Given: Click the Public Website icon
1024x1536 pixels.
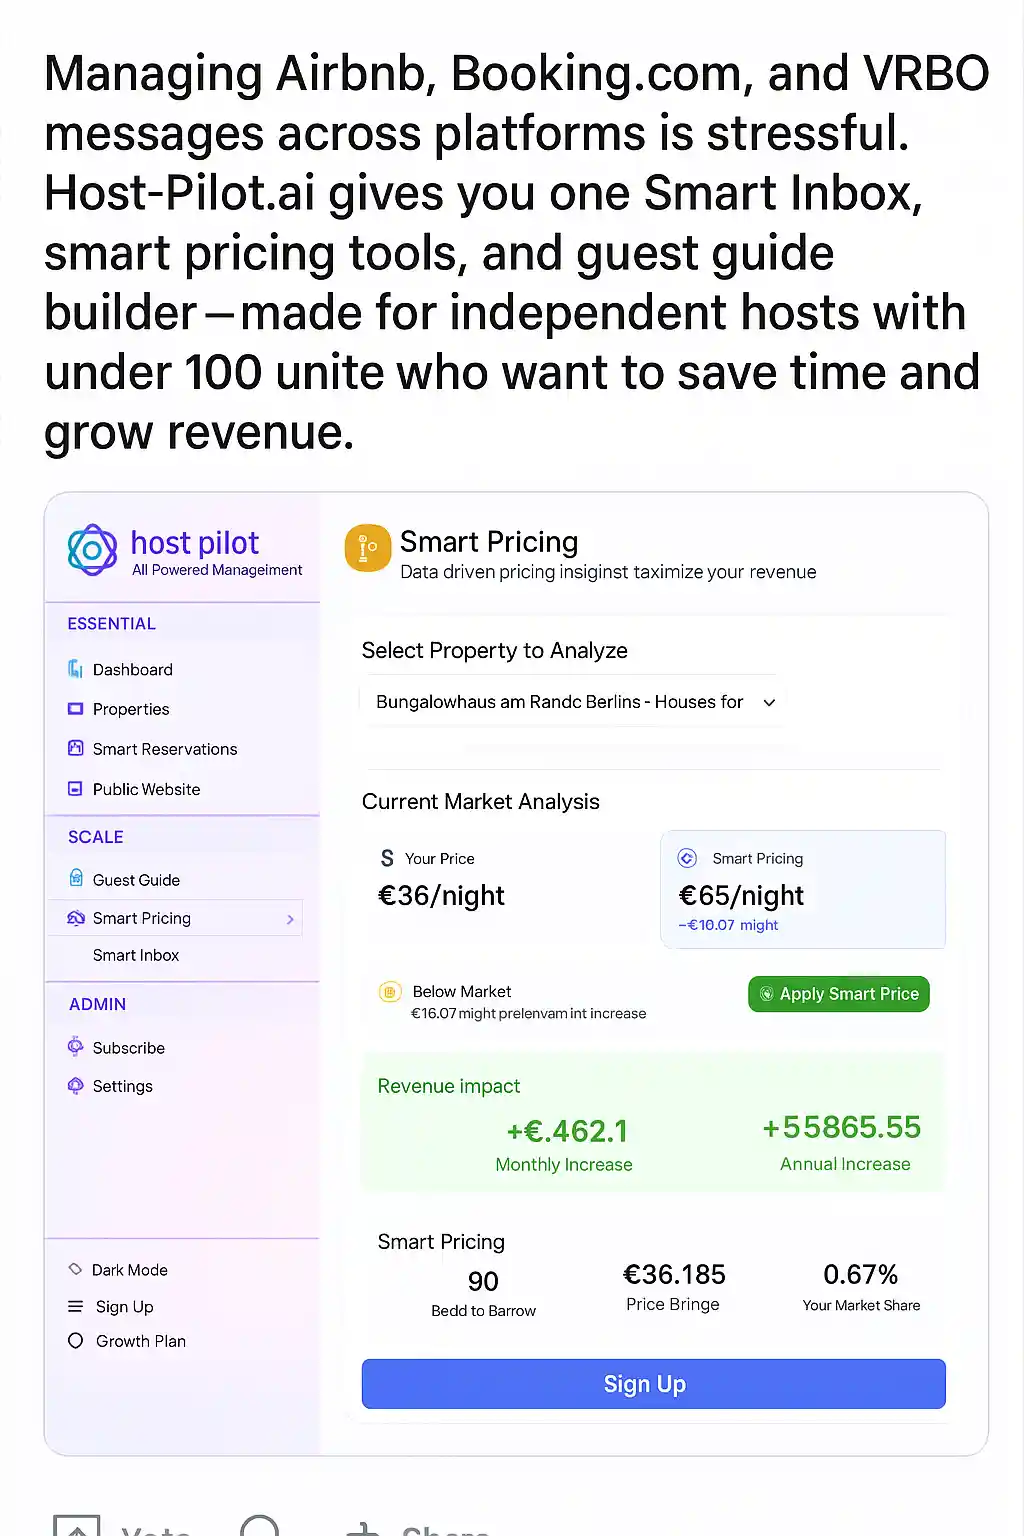Looking at the screenshot, I should (x=75, y=789).
